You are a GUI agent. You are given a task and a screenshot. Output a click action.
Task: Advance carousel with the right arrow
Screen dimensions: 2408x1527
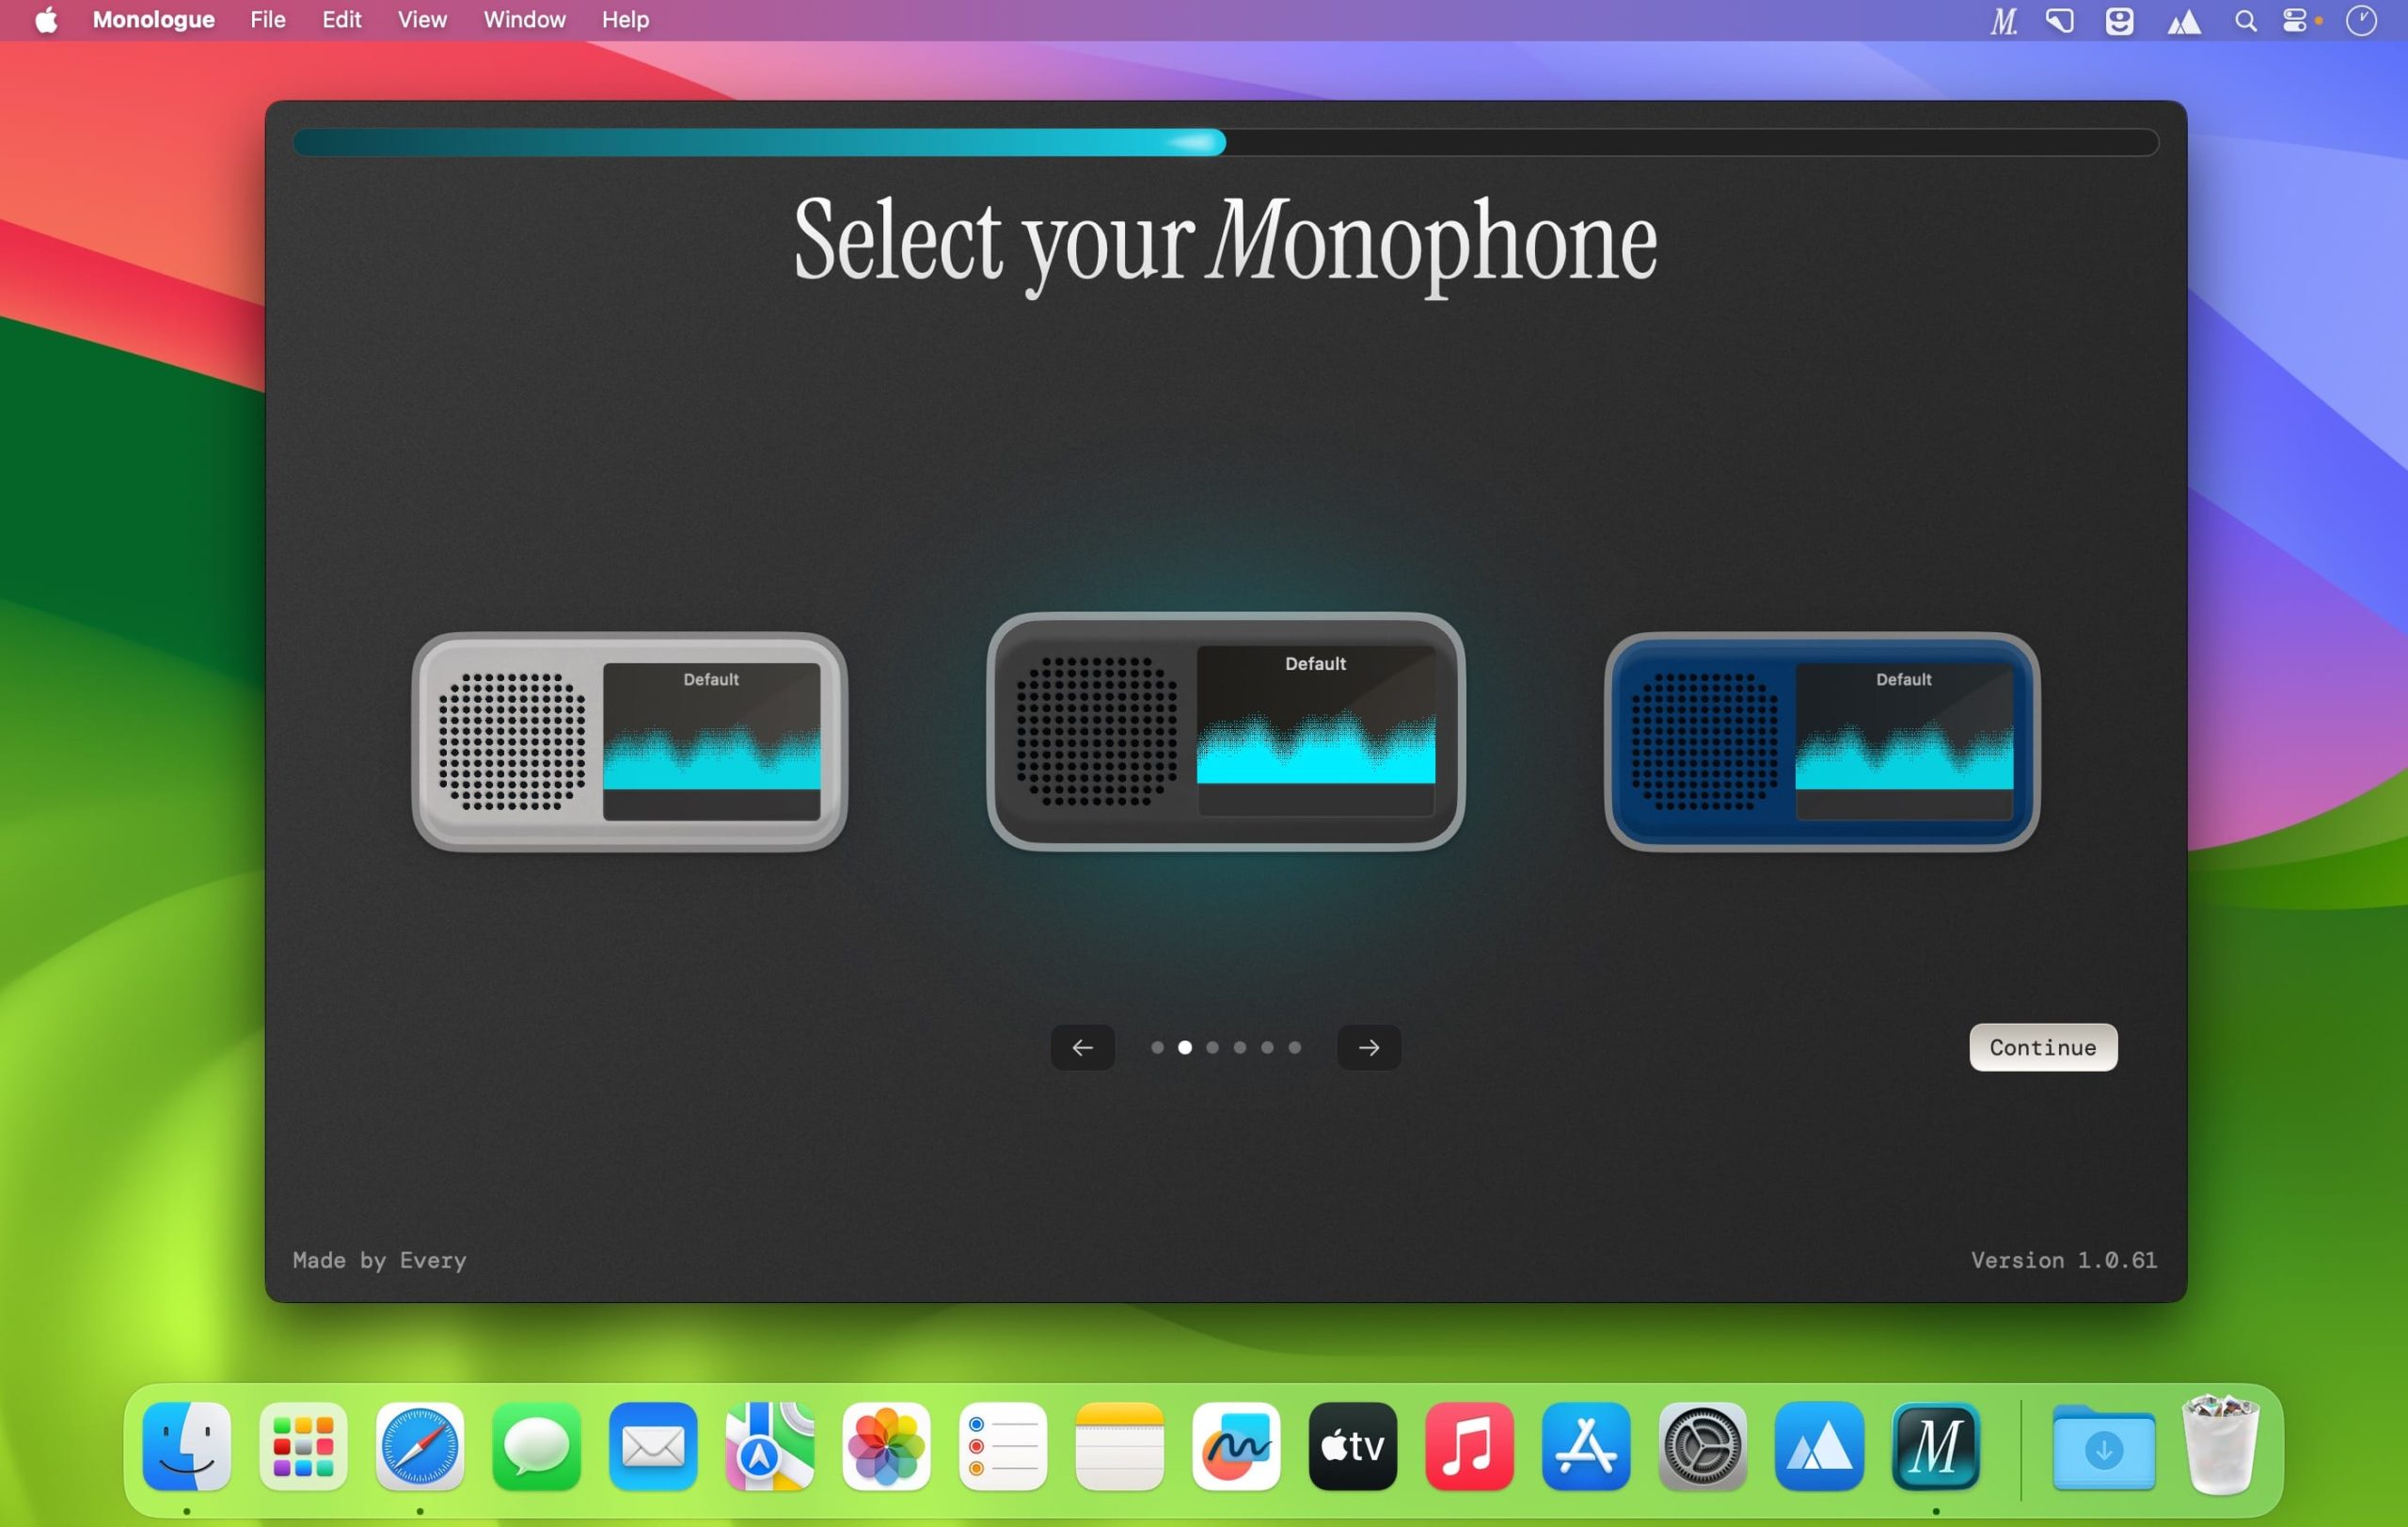tap(1368, 1047)
